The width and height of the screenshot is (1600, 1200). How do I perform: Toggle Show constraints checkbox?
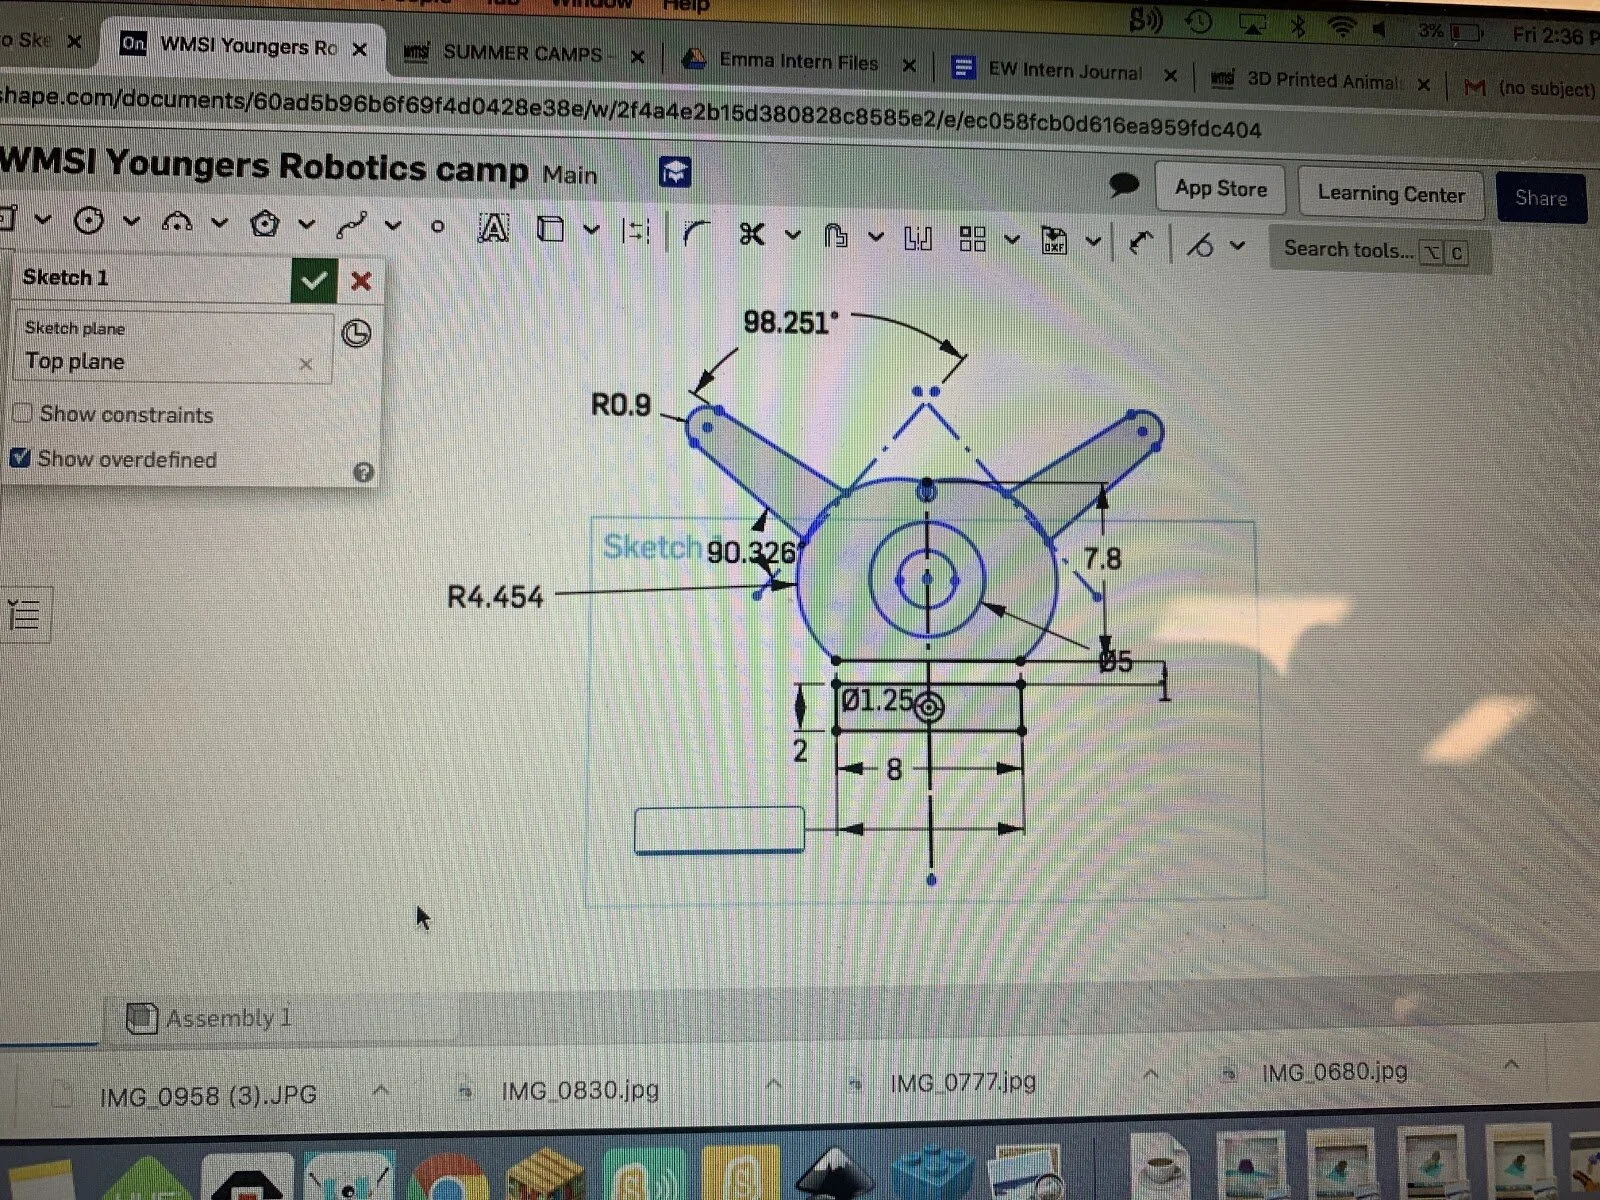click(x=21, y=413)
